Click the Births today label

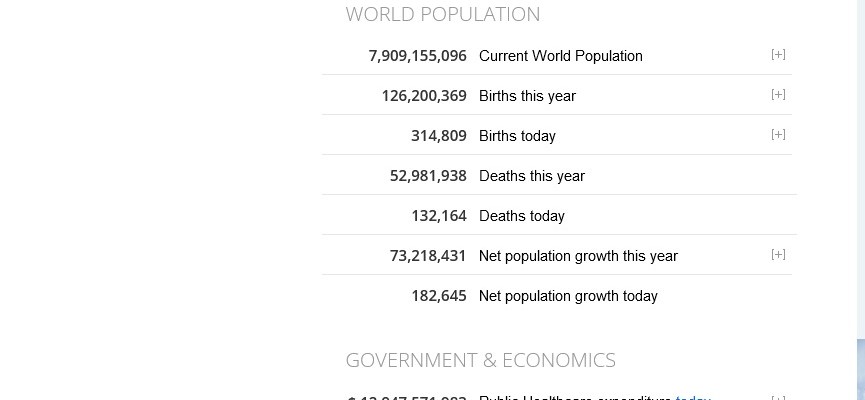coord(517,136)
